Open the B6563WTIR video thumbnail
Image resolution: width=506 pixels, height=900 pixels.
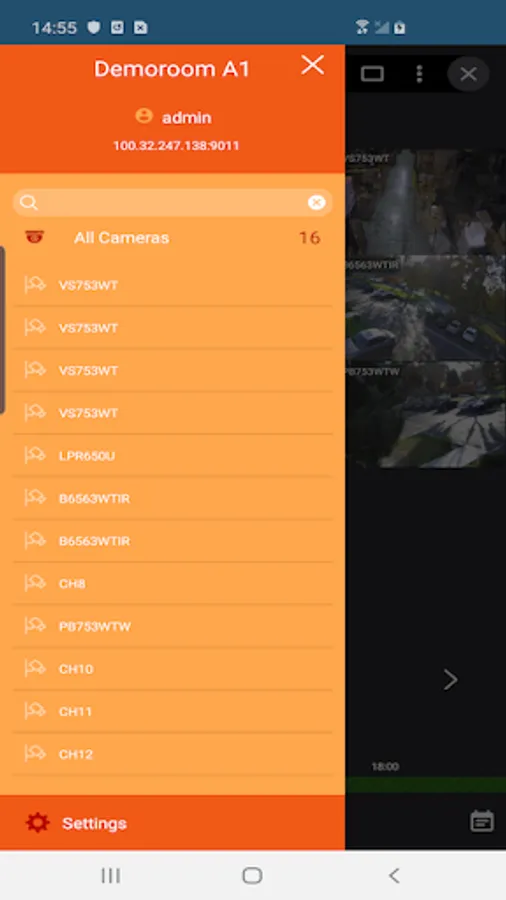(x=425, y=308)
